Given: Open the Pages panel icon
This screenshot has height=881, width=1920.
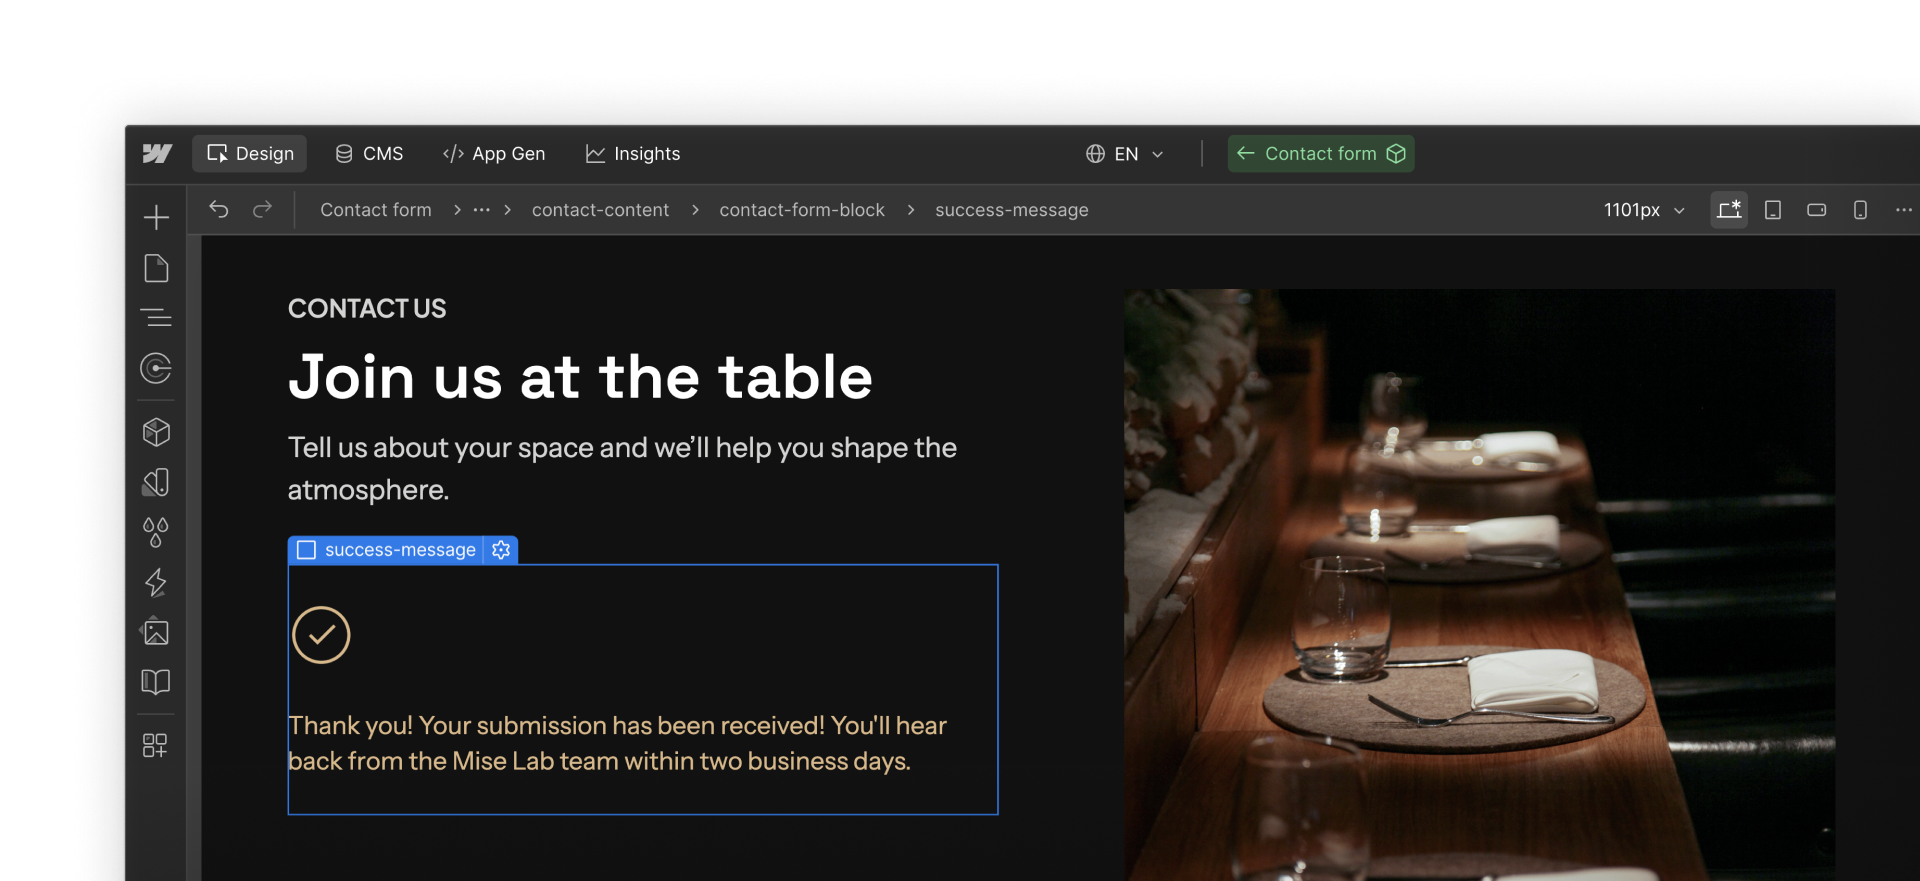Looking at the screenshot, I should tap(156, 268).
